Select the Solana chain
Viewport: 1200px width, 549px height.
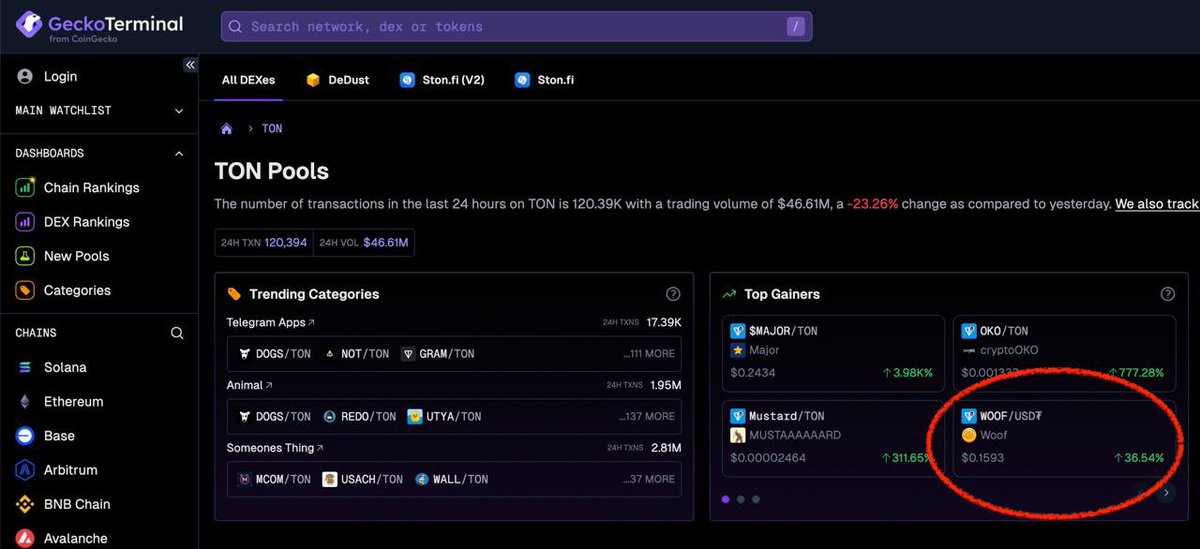[x=51, y=367]
